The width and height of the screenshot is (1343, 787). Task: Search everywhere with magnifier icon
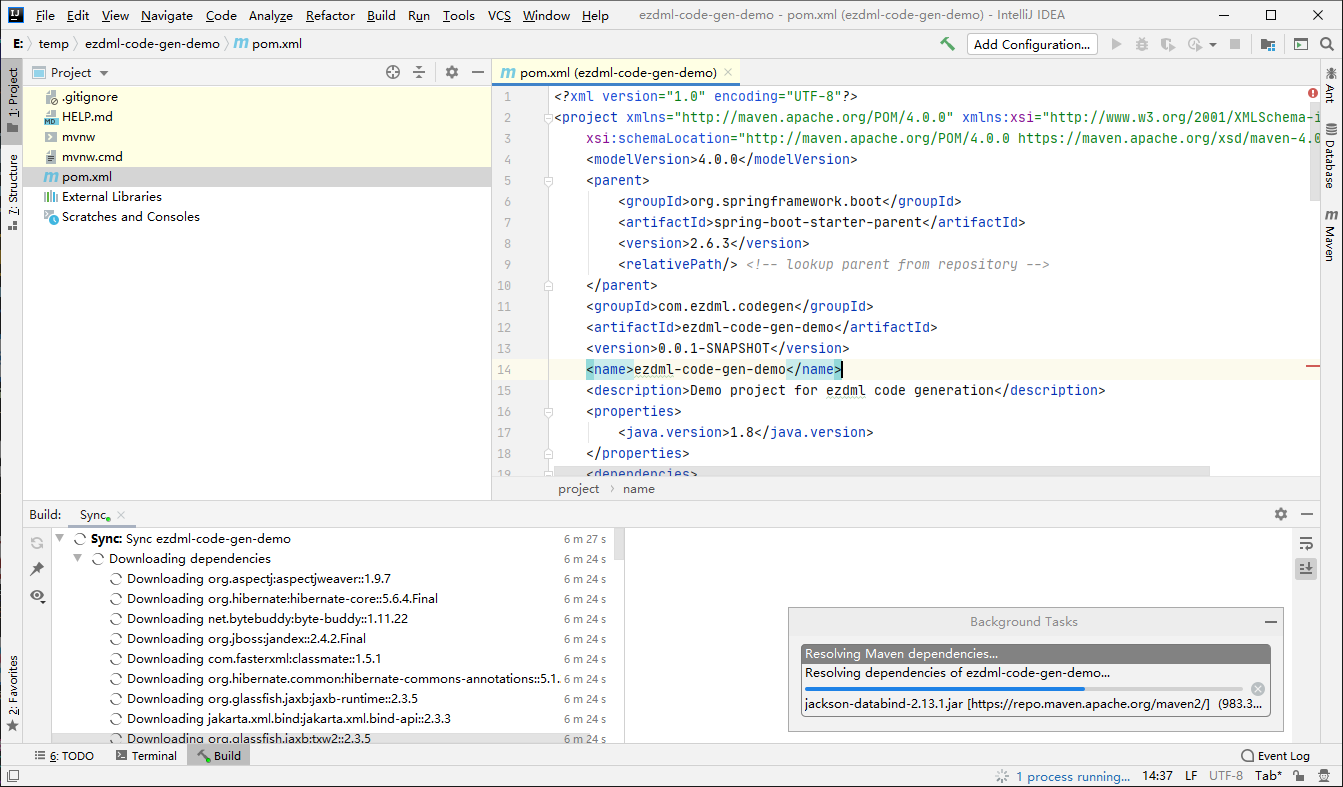tap(1325, 44)
